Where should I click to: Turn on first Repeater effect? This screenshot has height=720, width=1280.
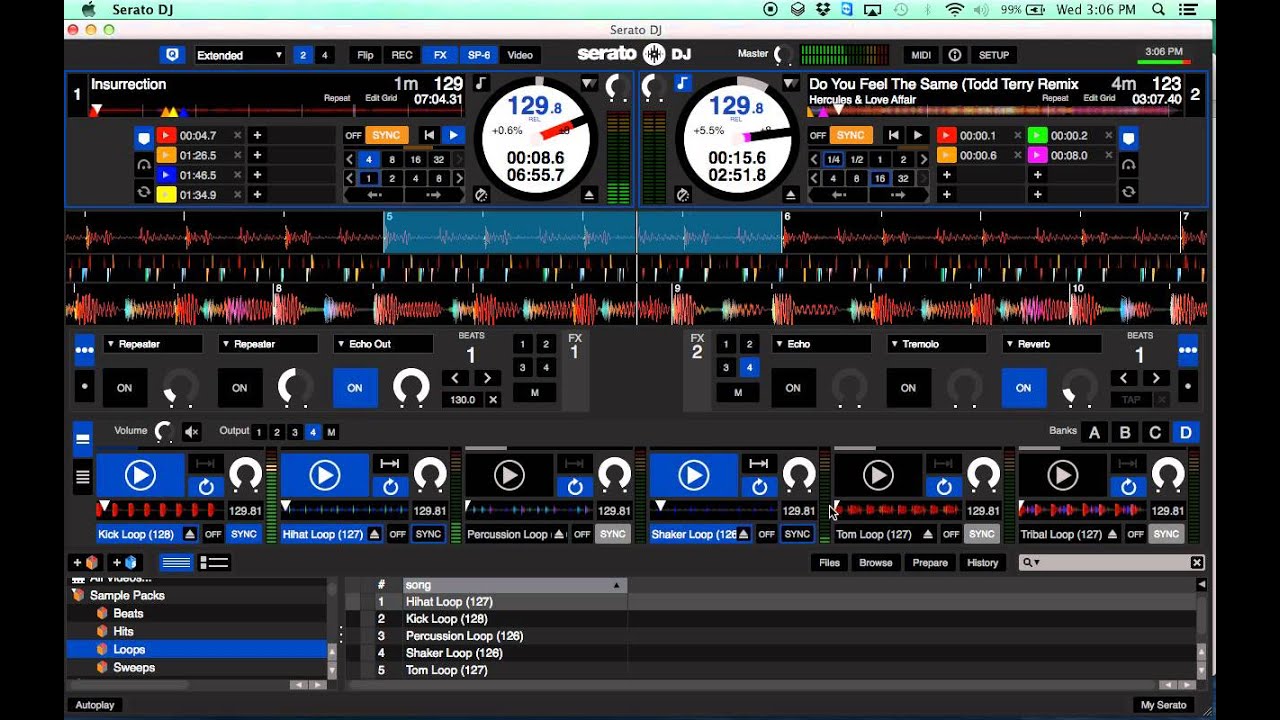tap(125, 388)
